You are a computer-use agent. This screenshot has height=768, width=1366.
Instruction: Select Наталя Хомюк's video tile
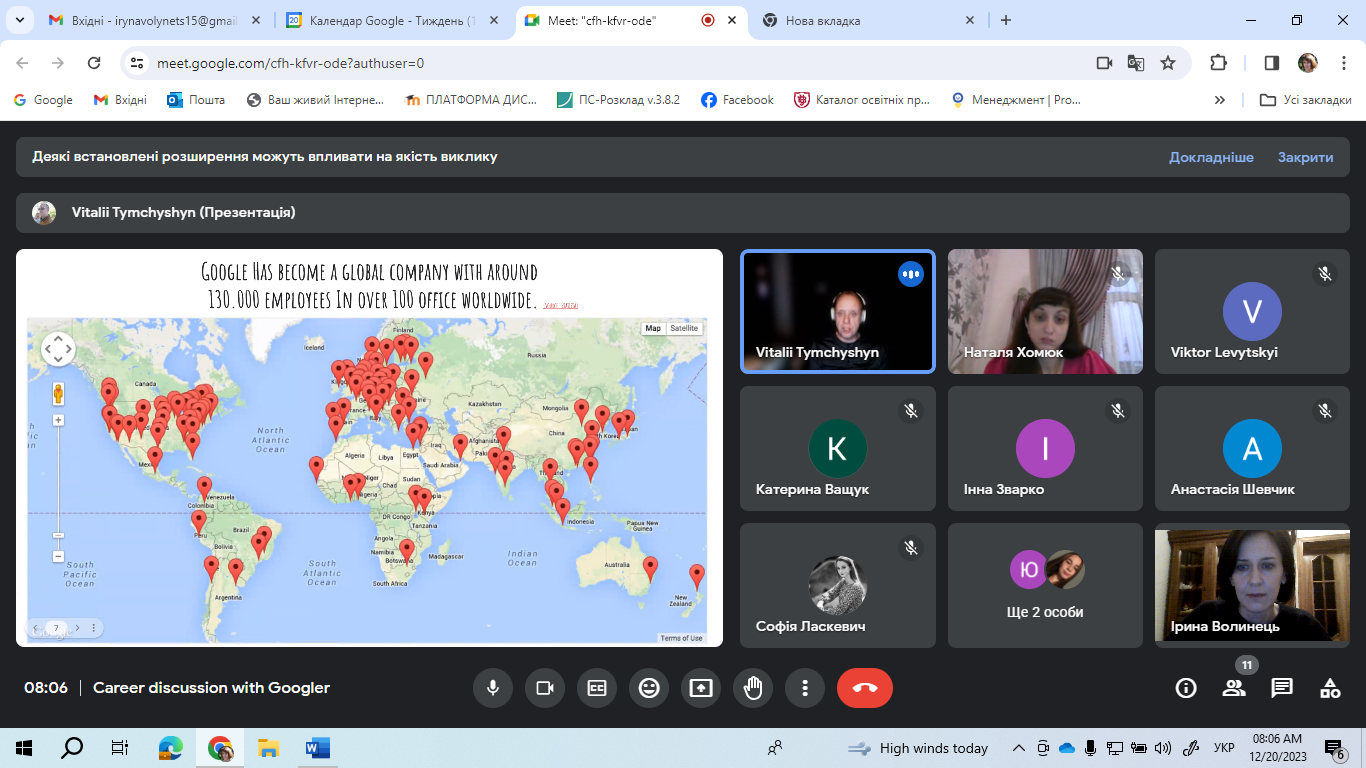click(x=1045, y=311)
